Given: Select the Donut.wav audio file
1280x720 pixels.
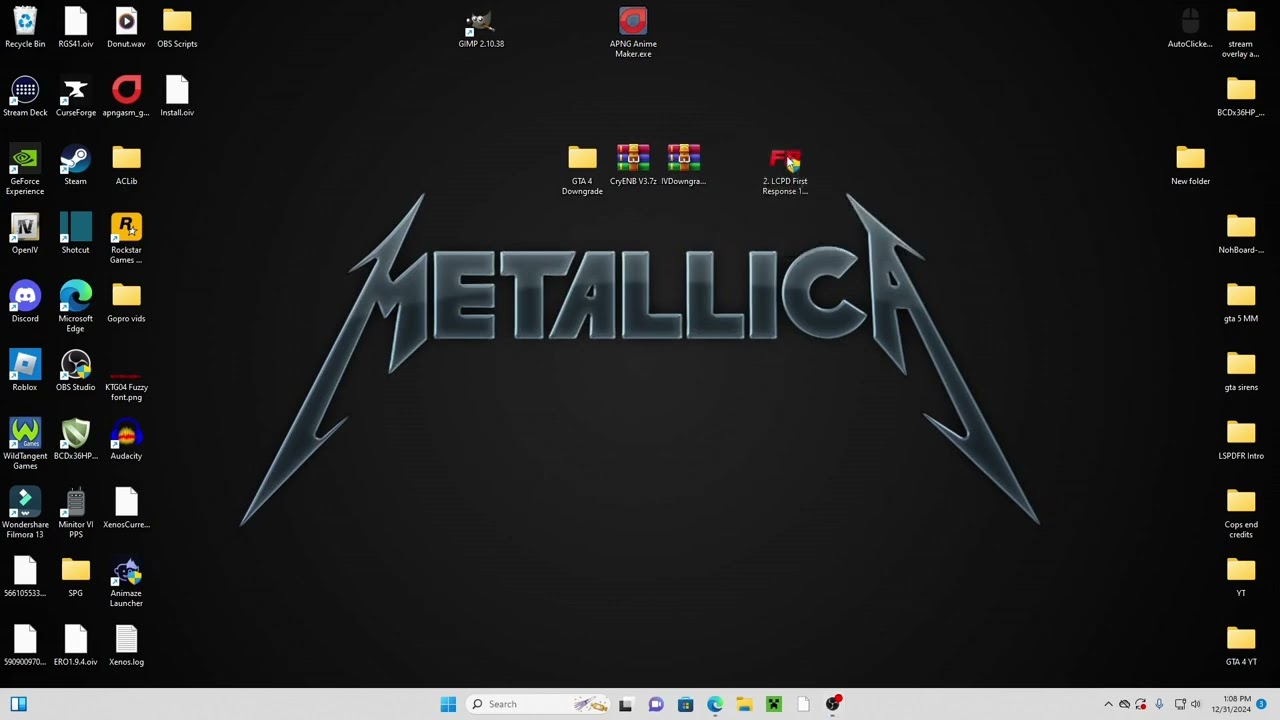Looking at the screenshot, I should [126, 28].
